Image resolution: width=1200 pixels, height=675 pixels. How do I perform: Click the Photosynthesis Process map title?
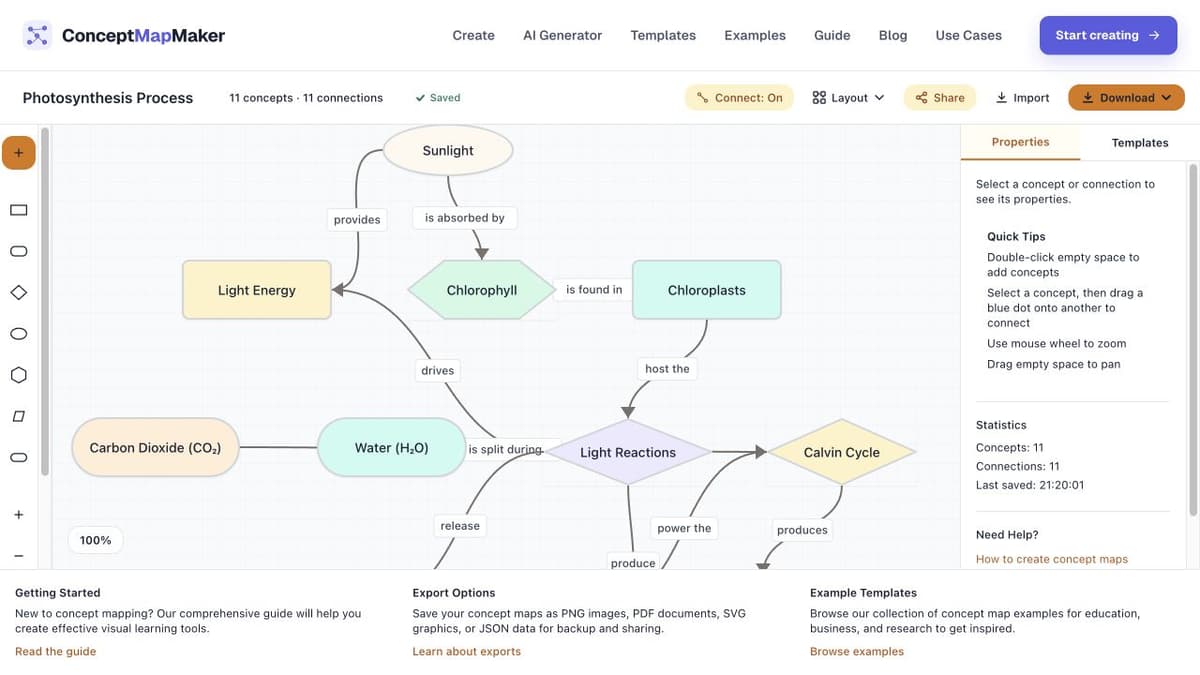[x=108, y=98]
